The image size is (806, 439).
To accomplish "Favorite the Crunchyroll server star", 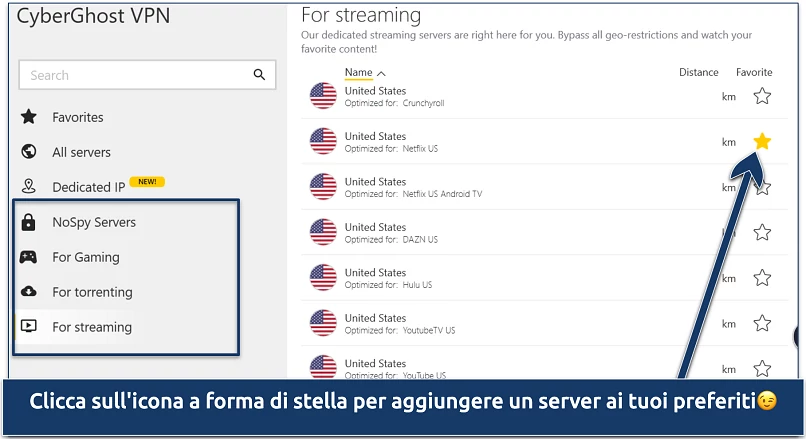I will tap(762, 96).
